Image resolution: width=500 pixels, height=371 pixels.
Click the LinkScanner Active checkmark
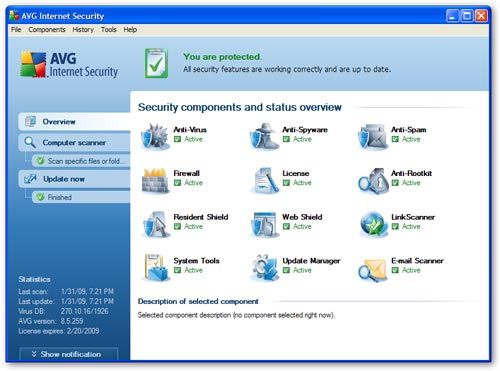395,226
